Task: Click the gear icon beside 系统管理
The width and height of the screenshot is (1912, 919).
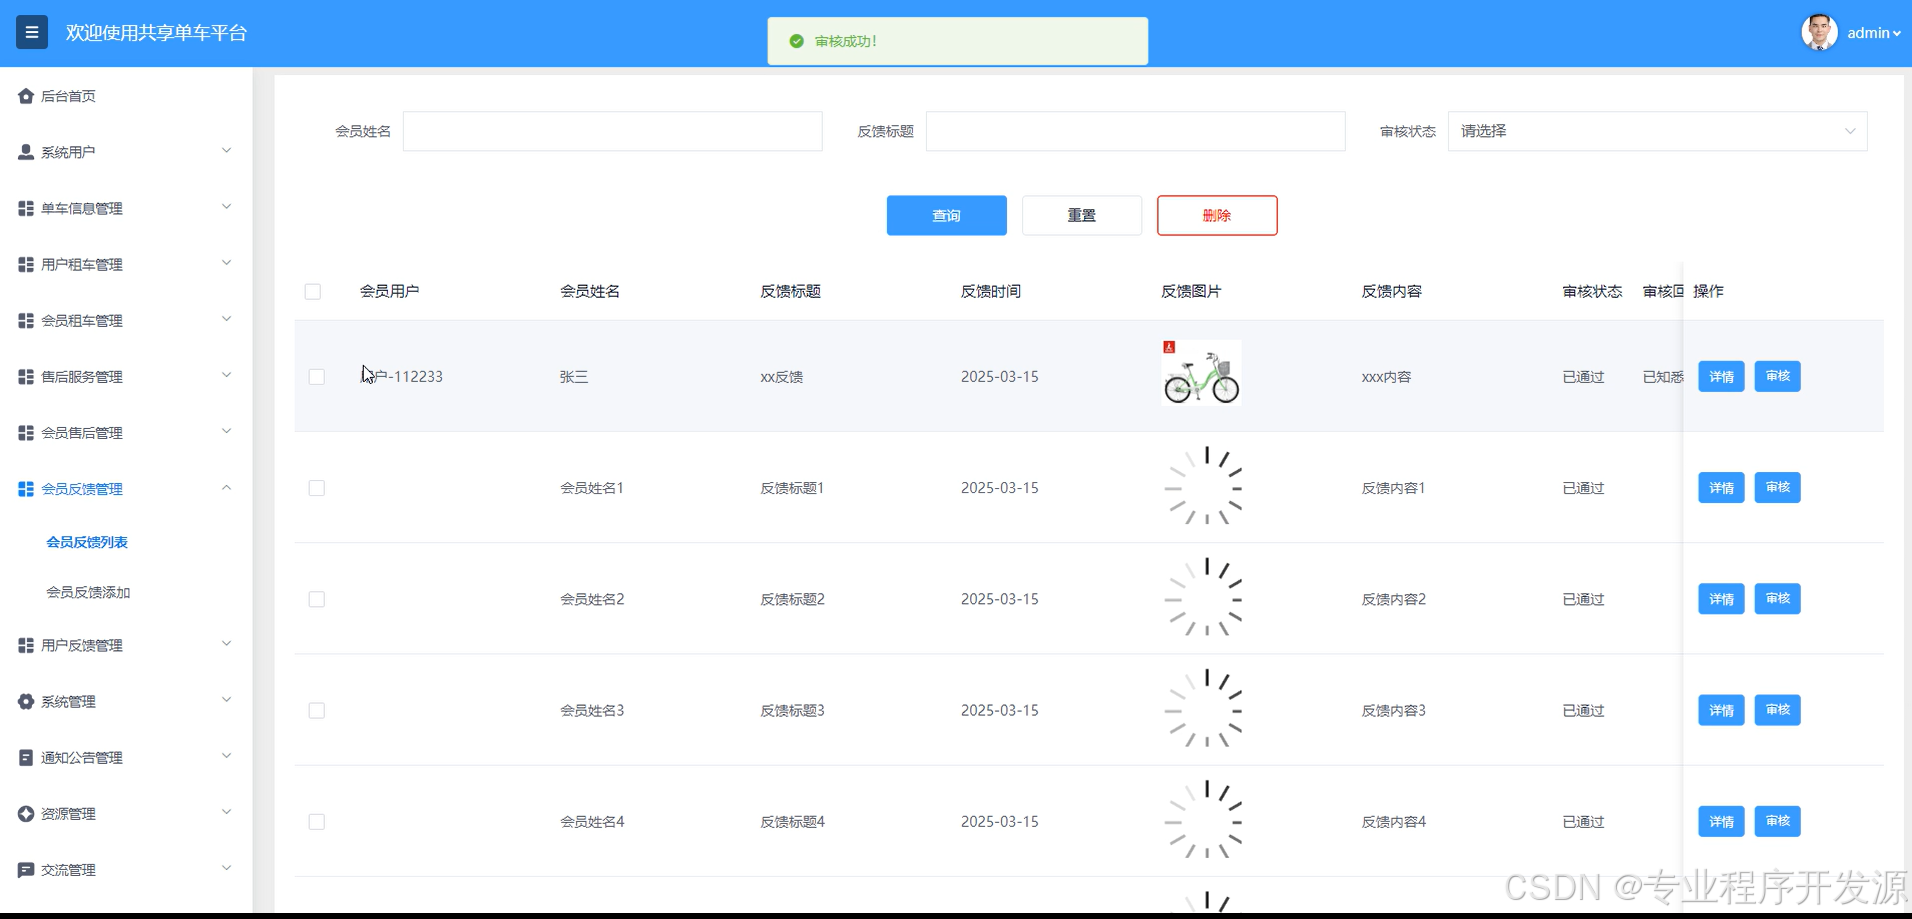Action: 26,701
